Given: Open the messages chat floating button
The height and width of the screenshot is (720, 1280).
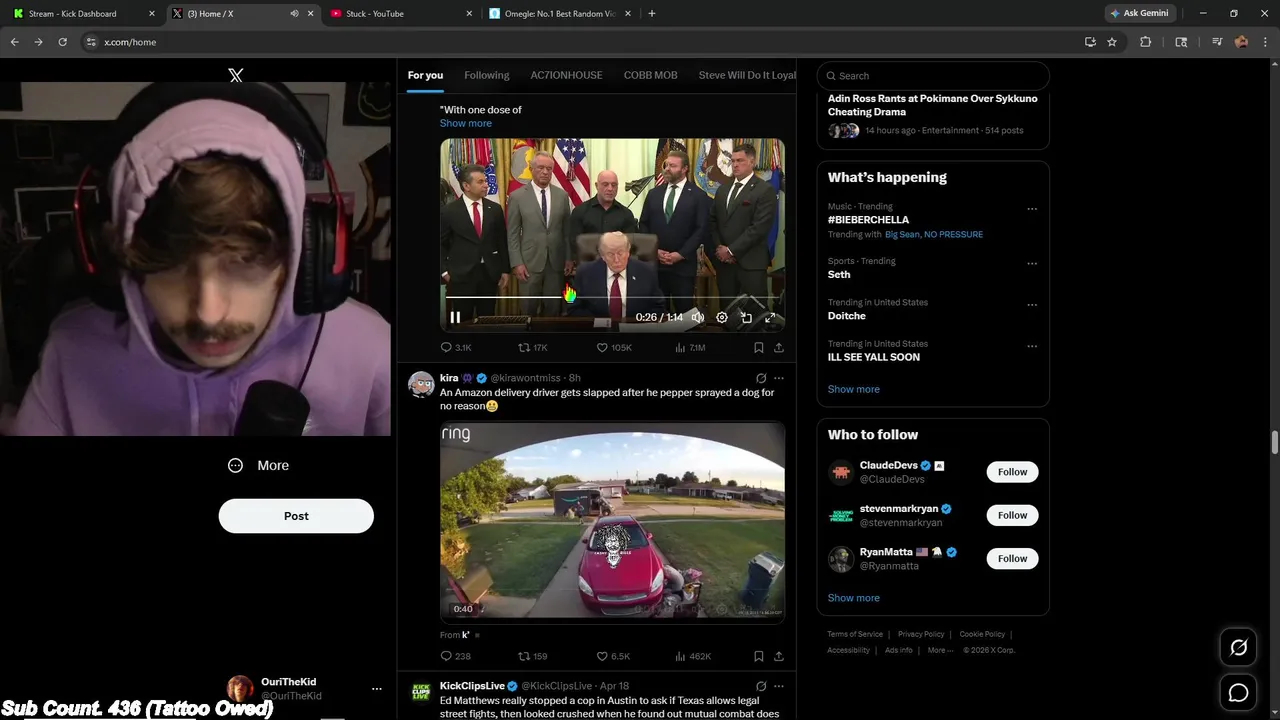Looking at the screenshot, I should click(1238, 692).
